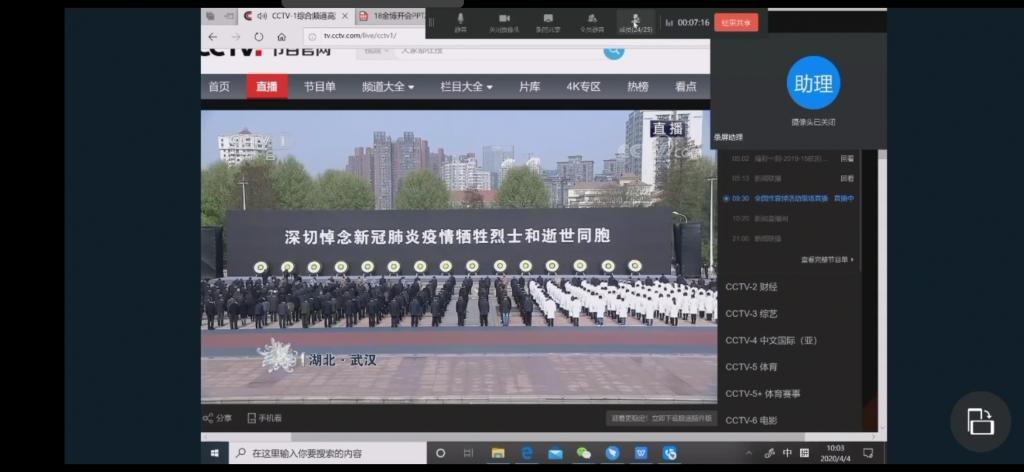Click the browser home icon
The height and width of the screenshot is (472, 1024).
click(283, 37)
